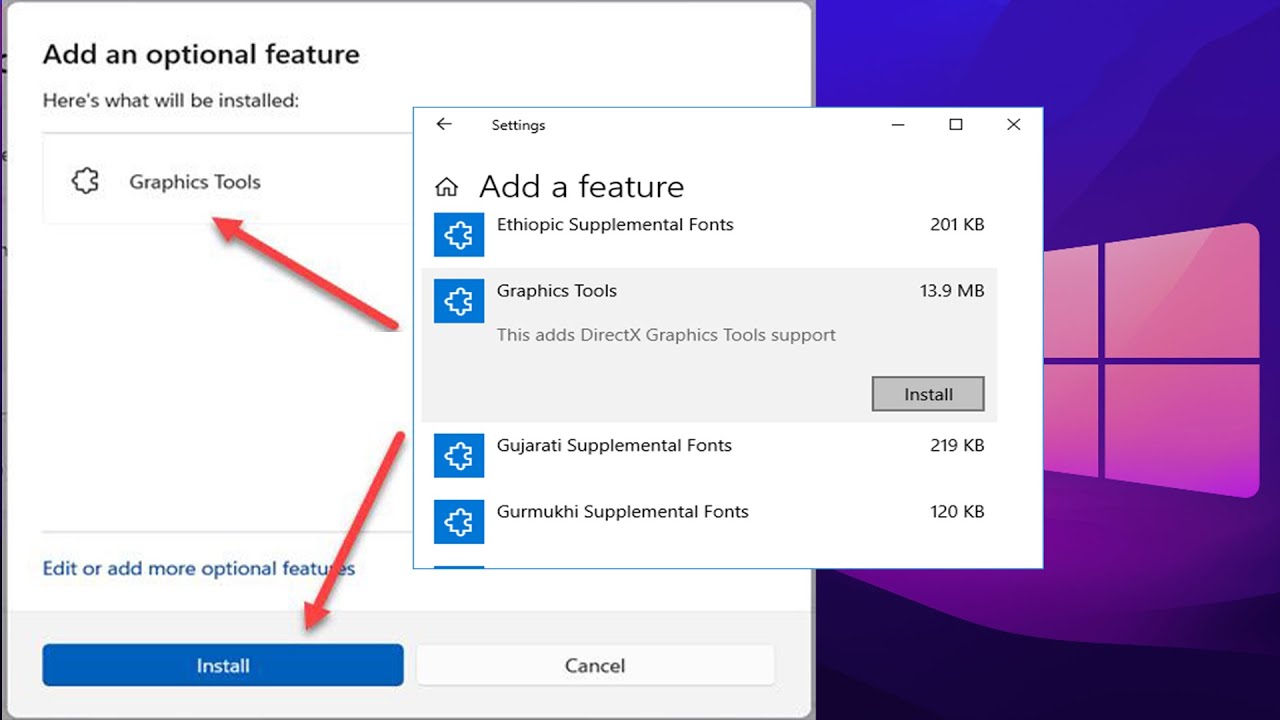Screen dimensions: 1280x720
Task: Click 'Graphics Tools' text in install list
Action: pos(195,182)
